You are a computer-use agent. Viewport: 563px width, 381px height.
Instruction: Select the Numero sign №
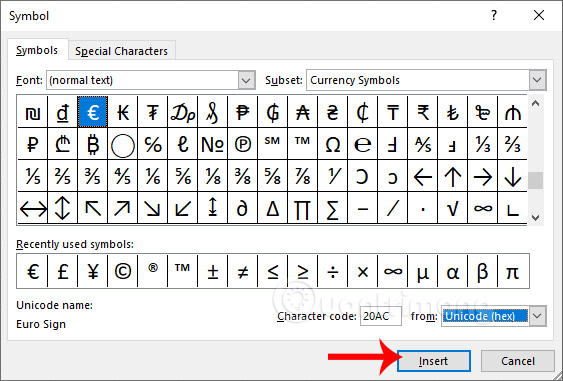pos(212,144)
